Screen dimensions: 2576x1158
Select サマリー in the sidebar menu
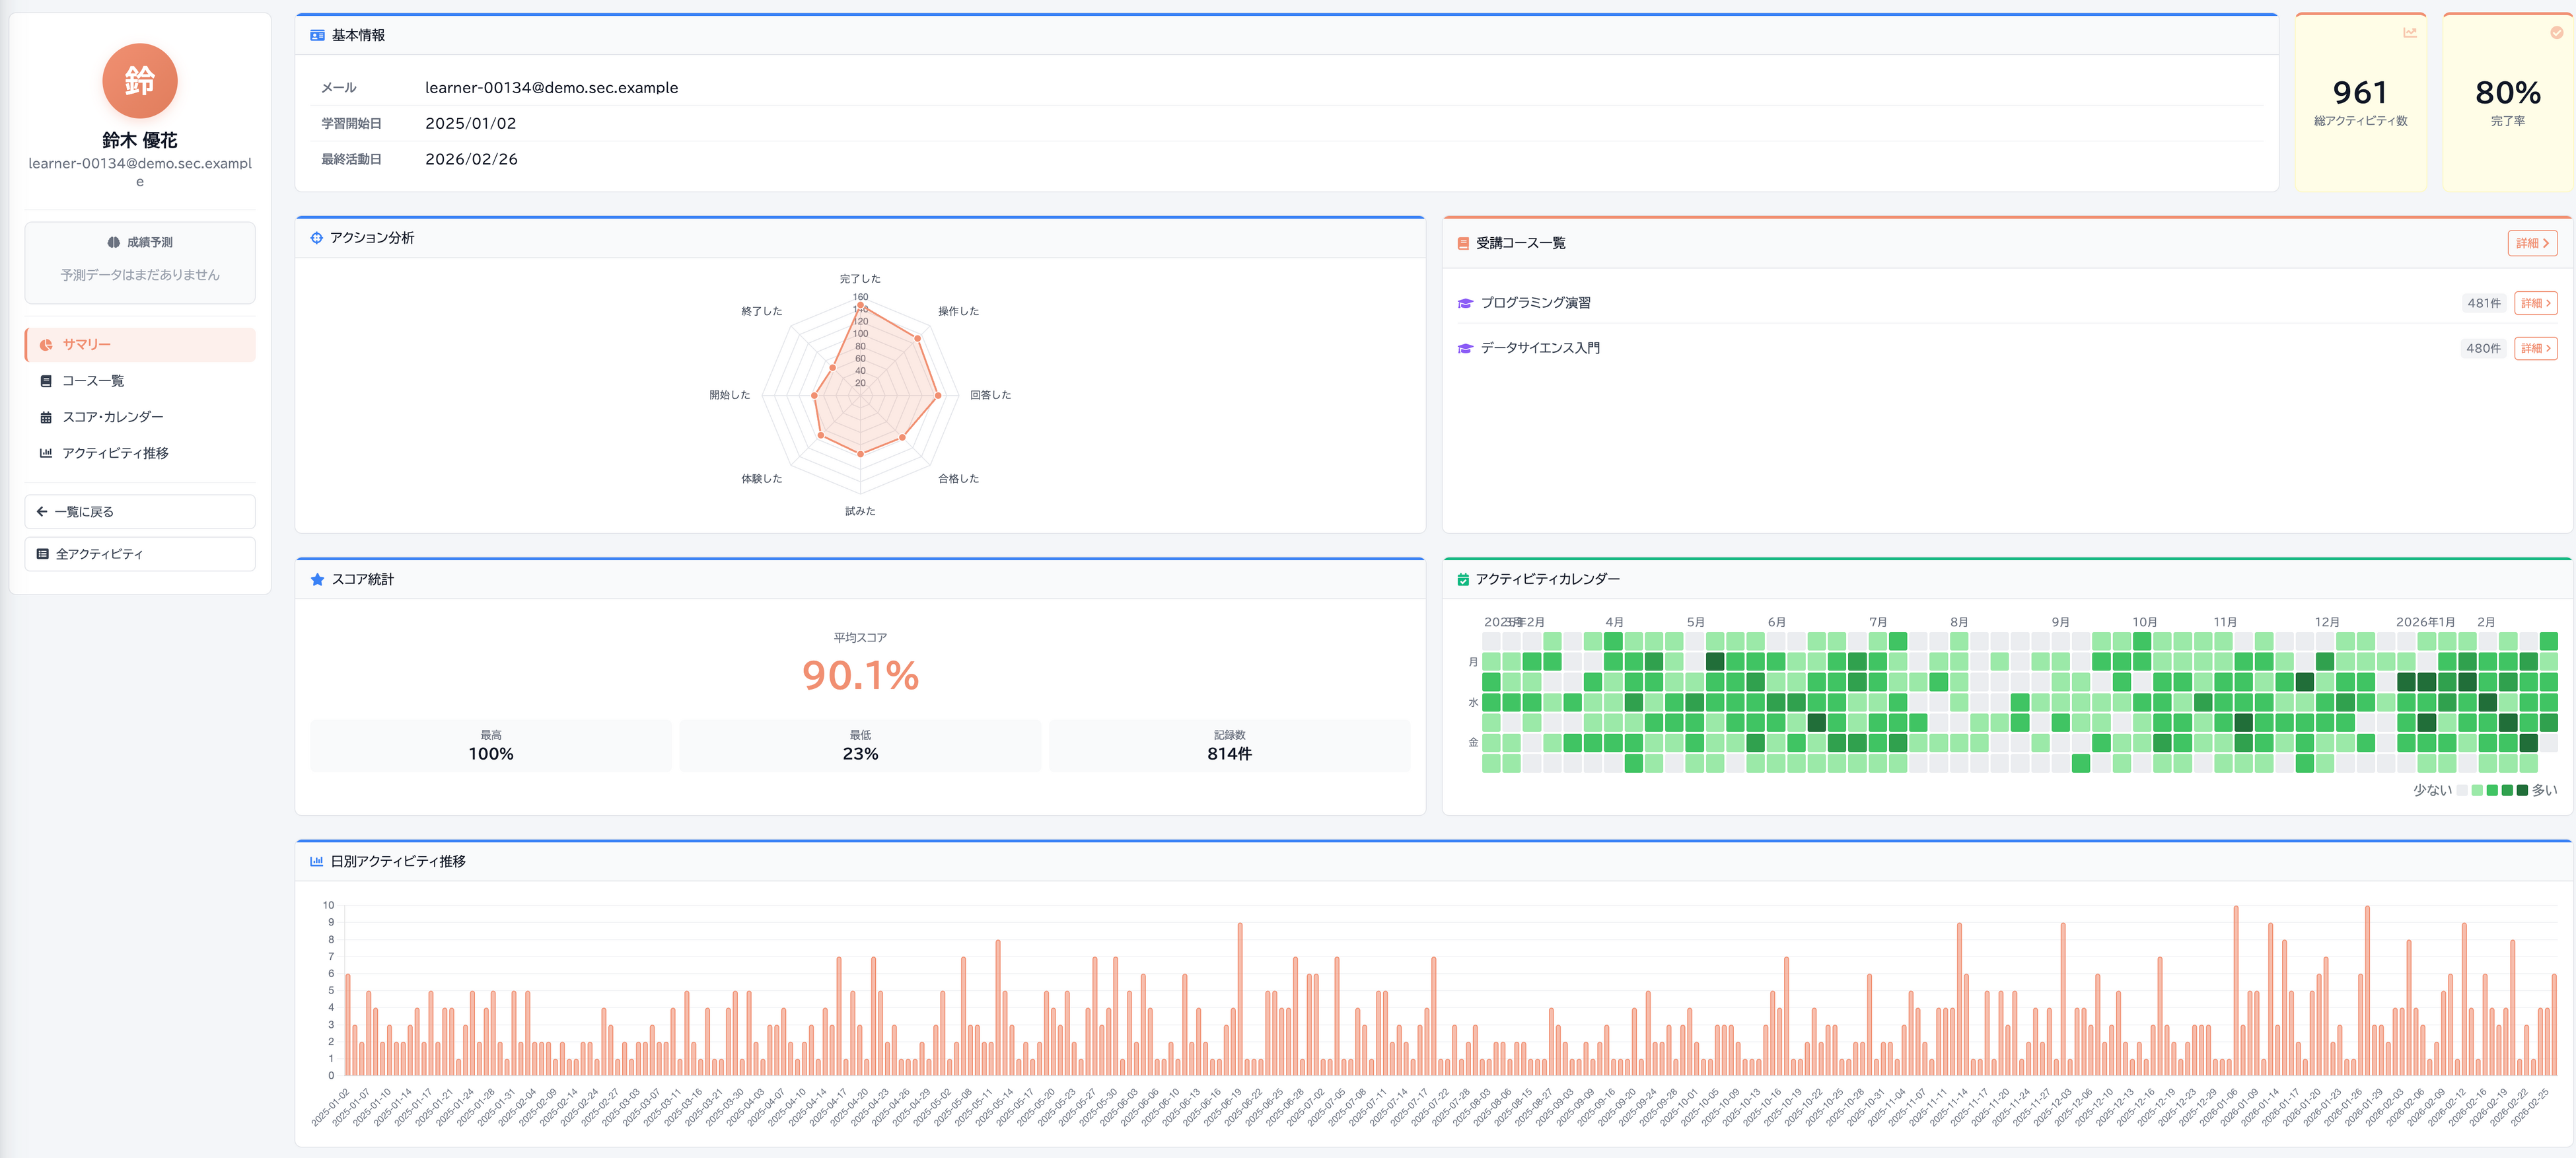(140, 344)
